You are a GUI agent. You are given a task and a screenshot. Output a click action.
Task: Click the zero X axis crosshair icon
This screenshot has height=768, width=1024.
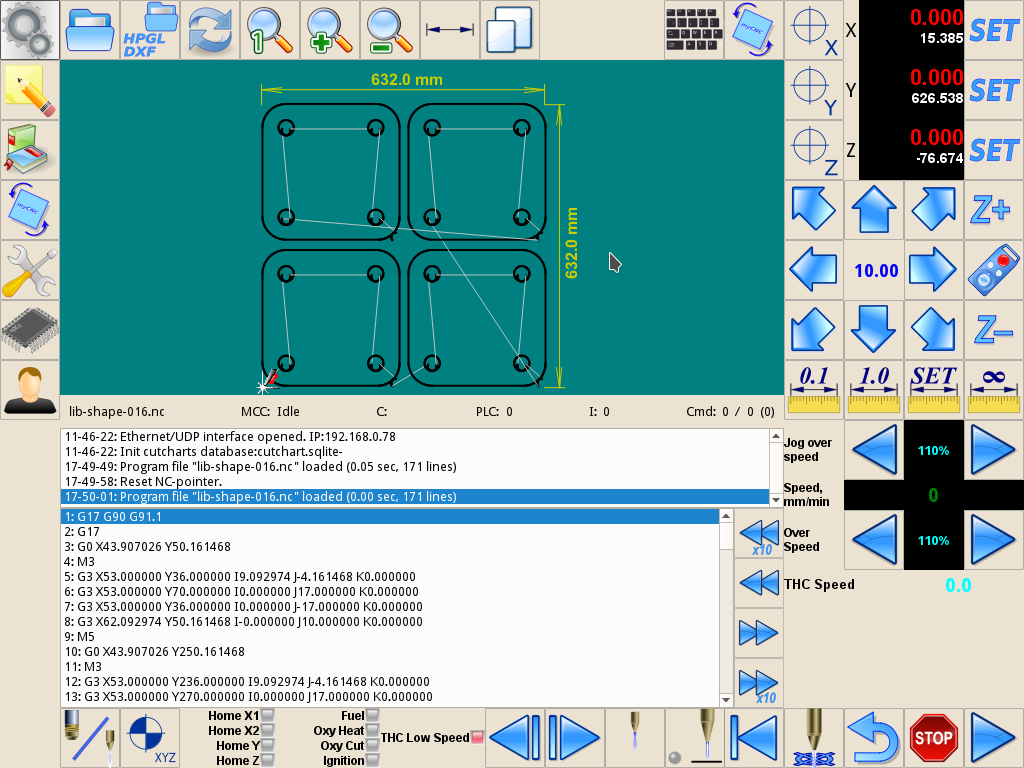coord(812,30)
